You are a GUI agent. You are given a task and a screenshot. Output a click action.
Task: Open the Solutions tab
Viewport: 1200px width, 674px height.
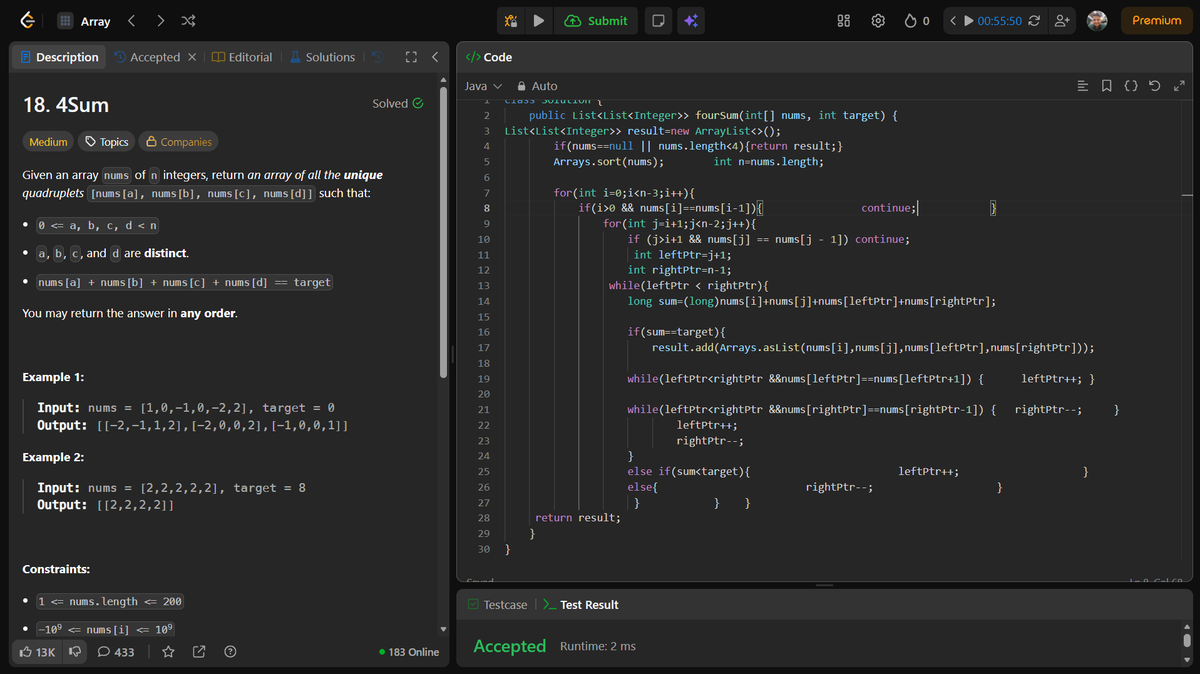322,57
